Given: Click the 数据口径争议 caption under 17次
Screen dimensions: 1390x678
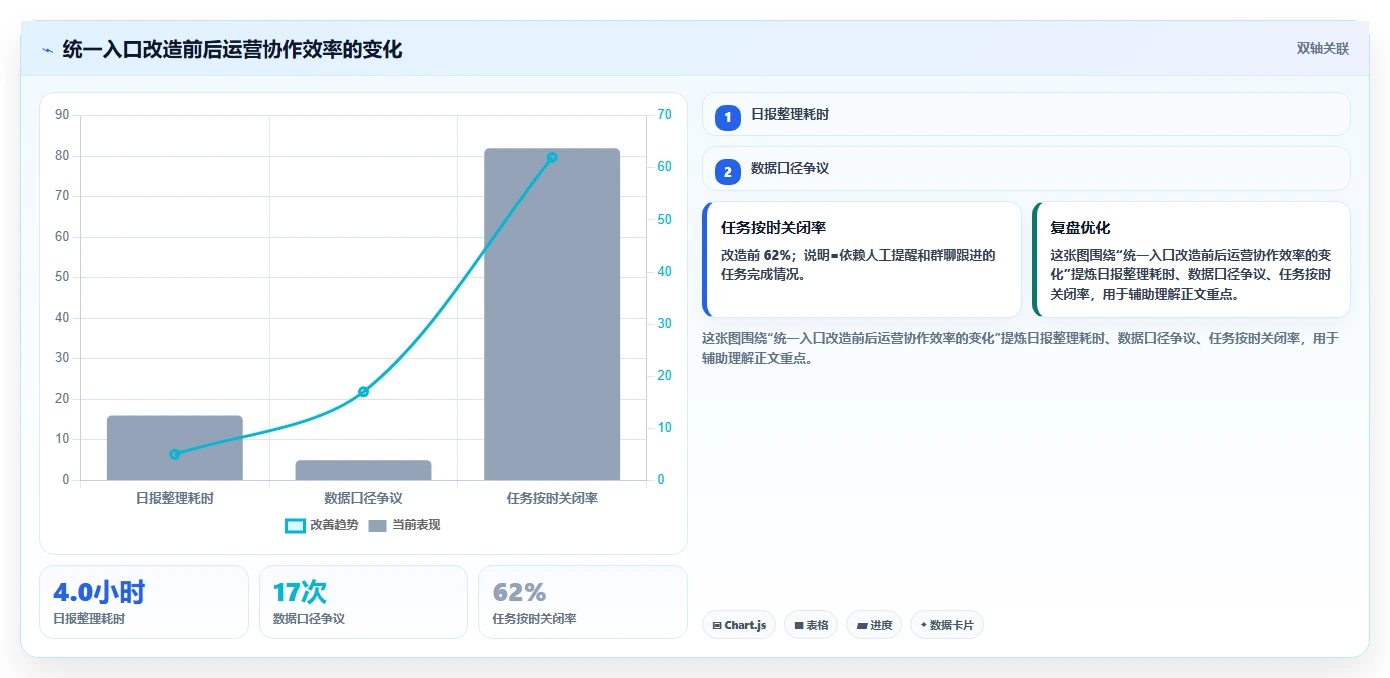Looking at the screenshot, I should [309, 619].
